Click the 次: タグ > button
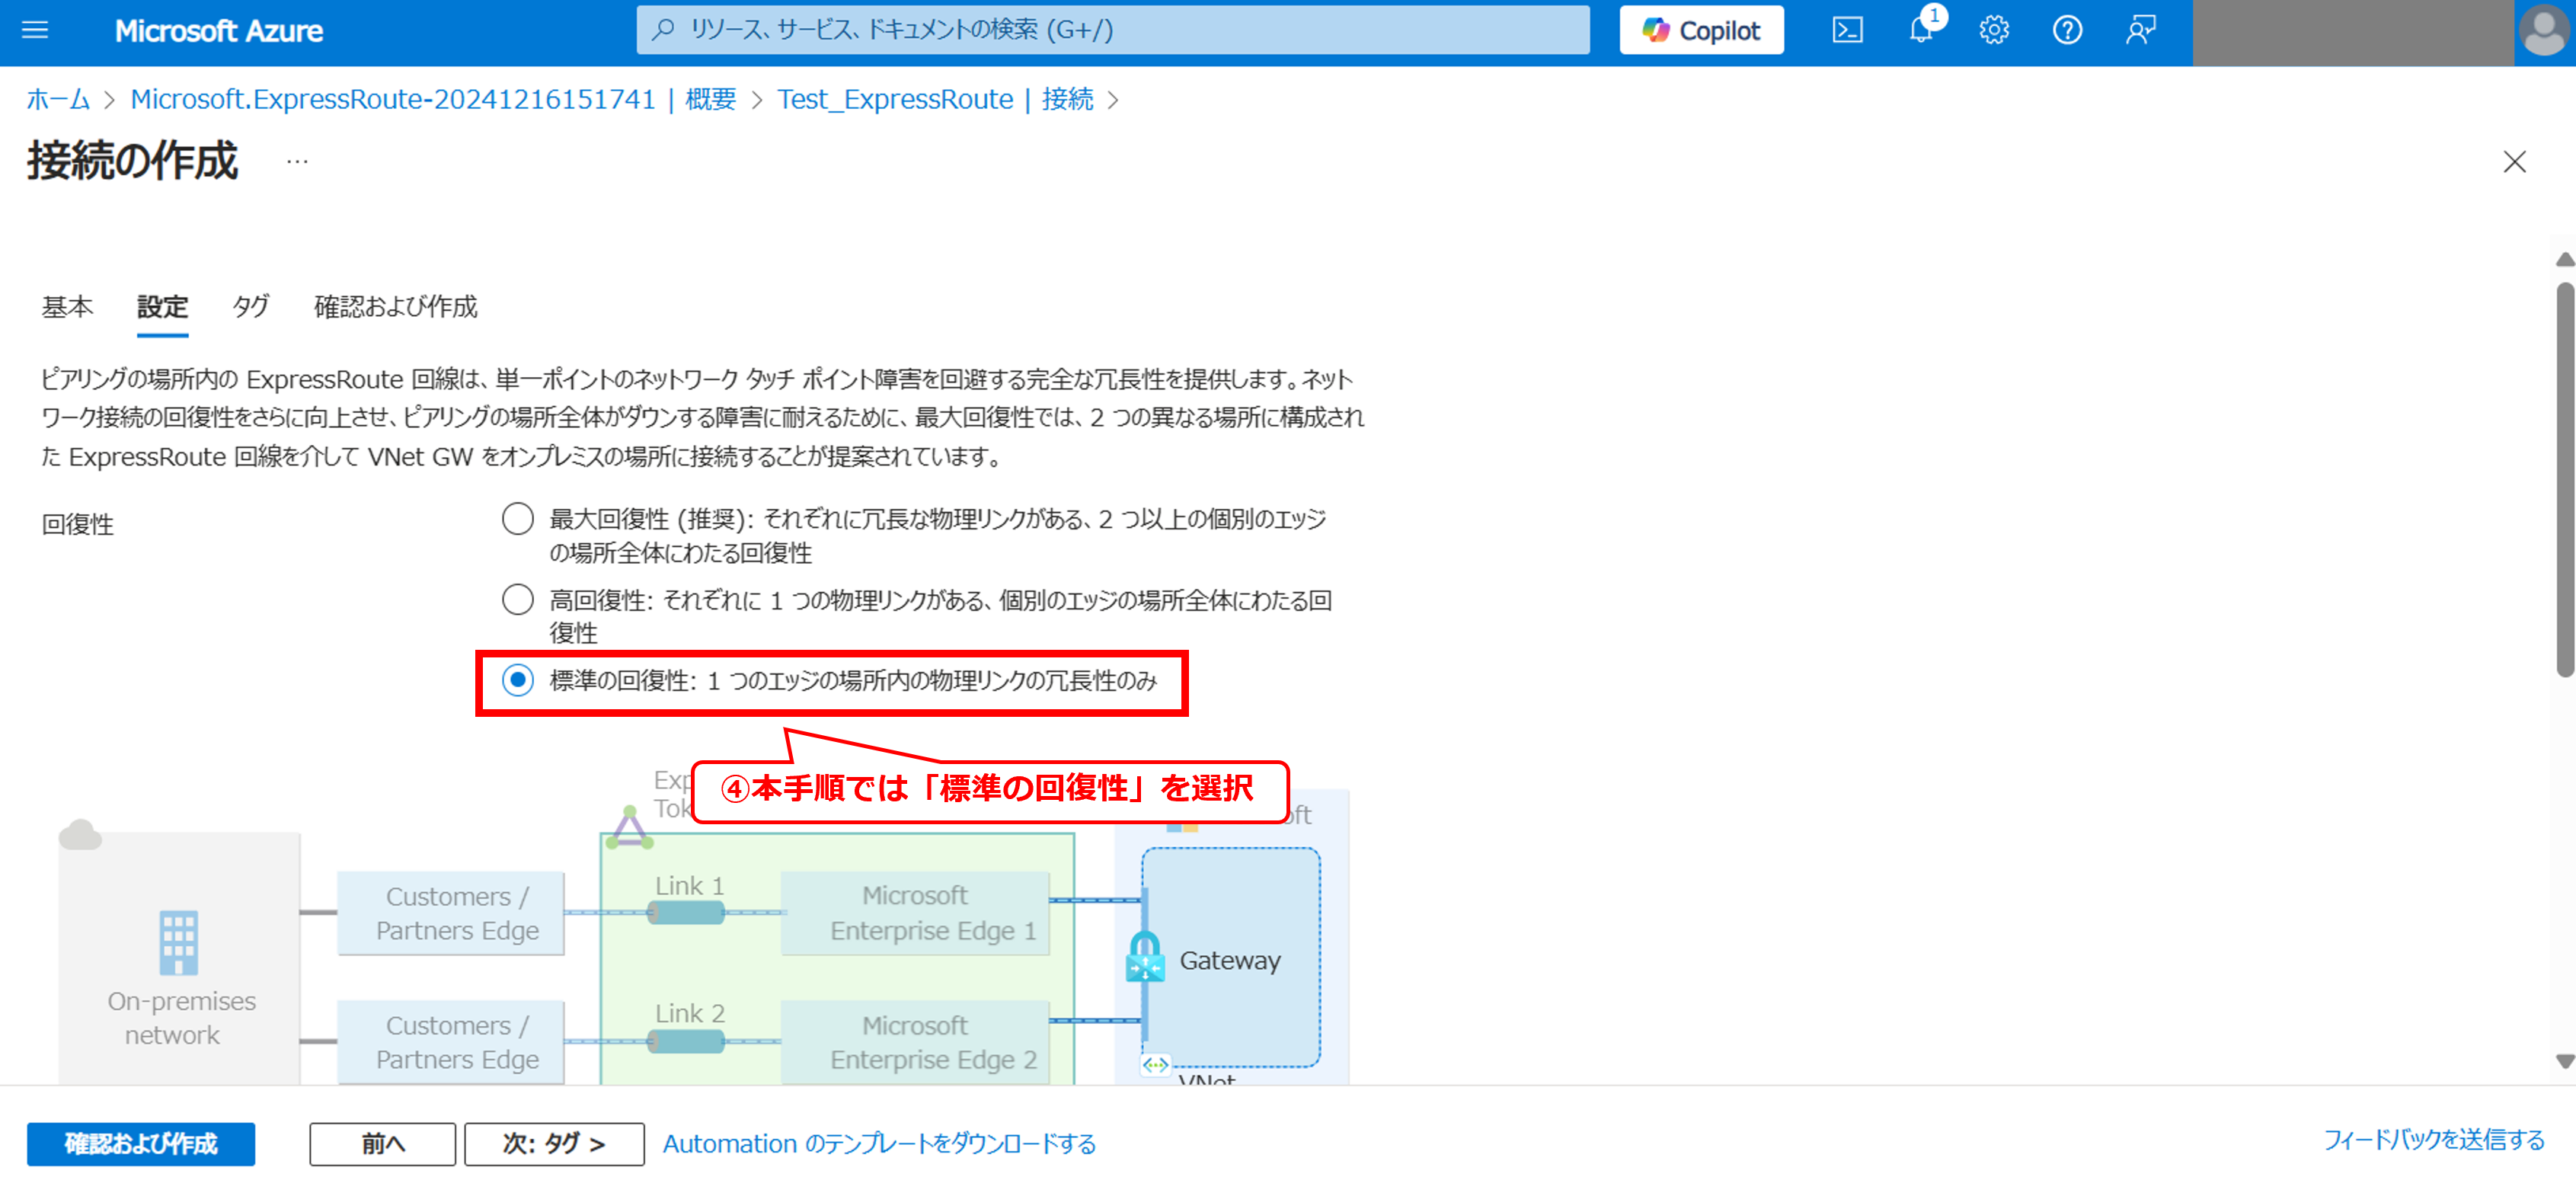 [554, 1143]
